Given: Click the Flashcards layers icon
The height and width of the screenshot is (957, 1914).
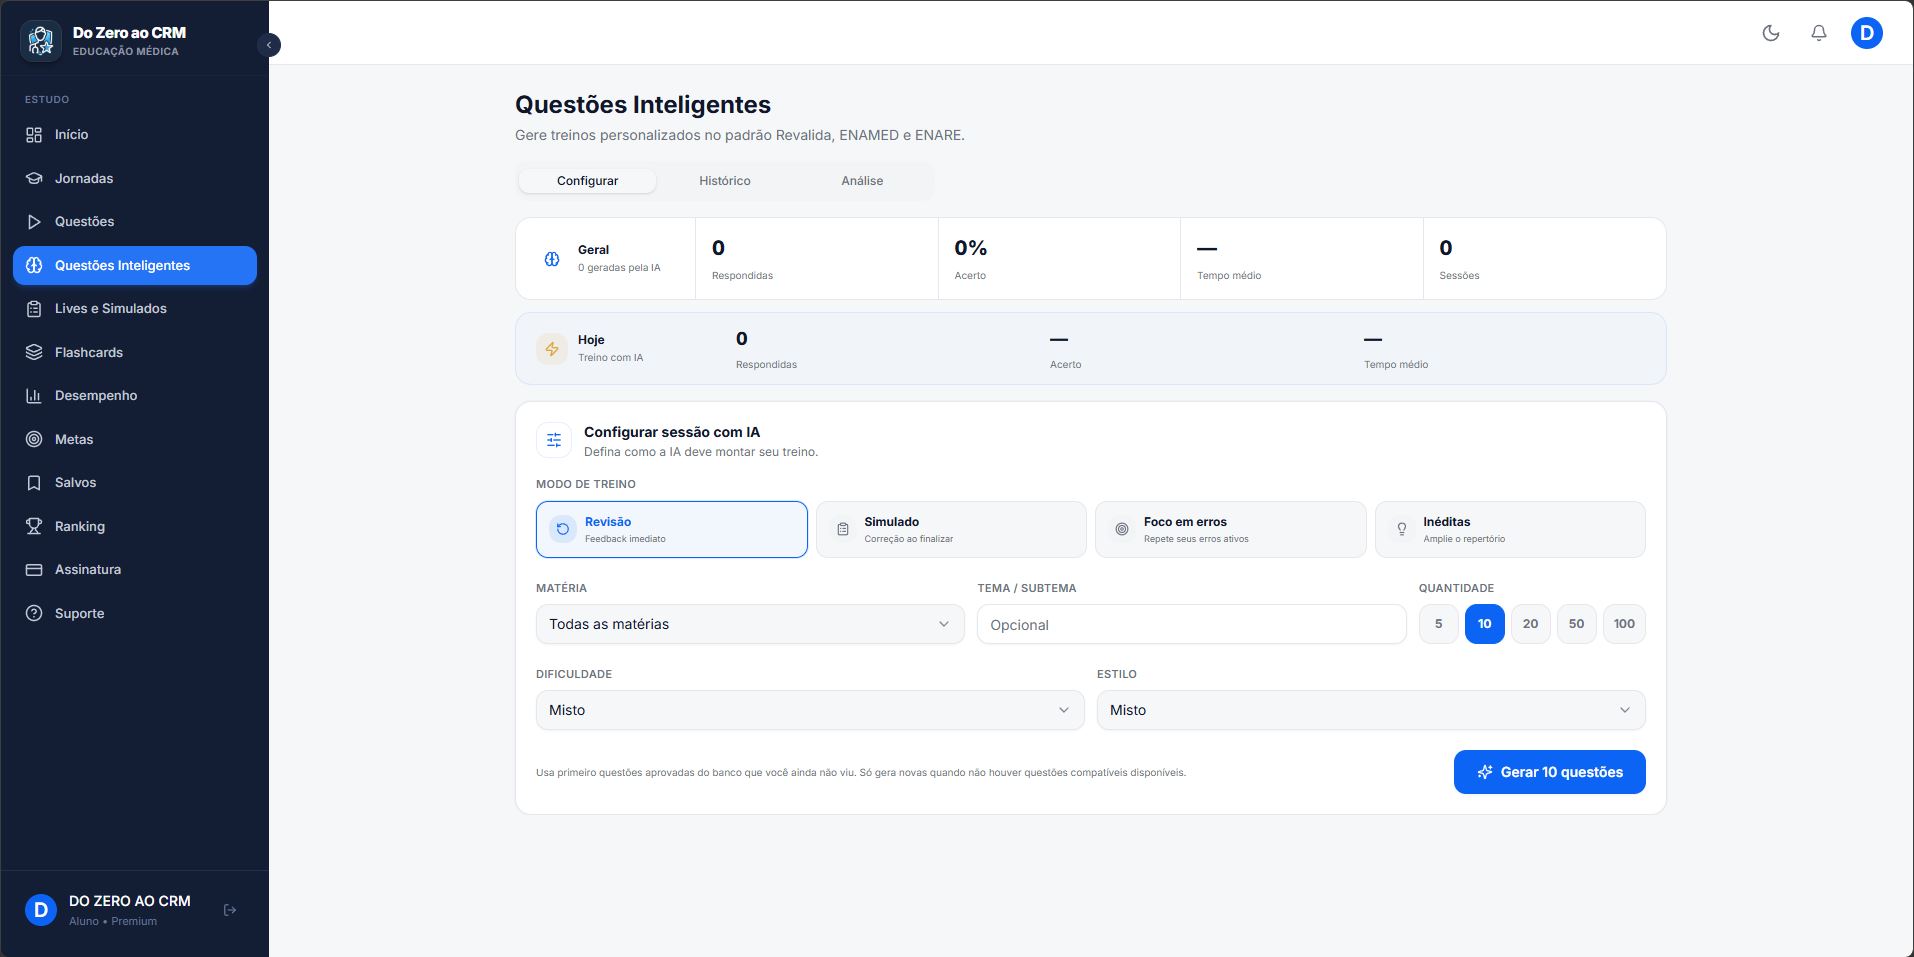Looking at the screenshot, I should [x=34, y=352].
